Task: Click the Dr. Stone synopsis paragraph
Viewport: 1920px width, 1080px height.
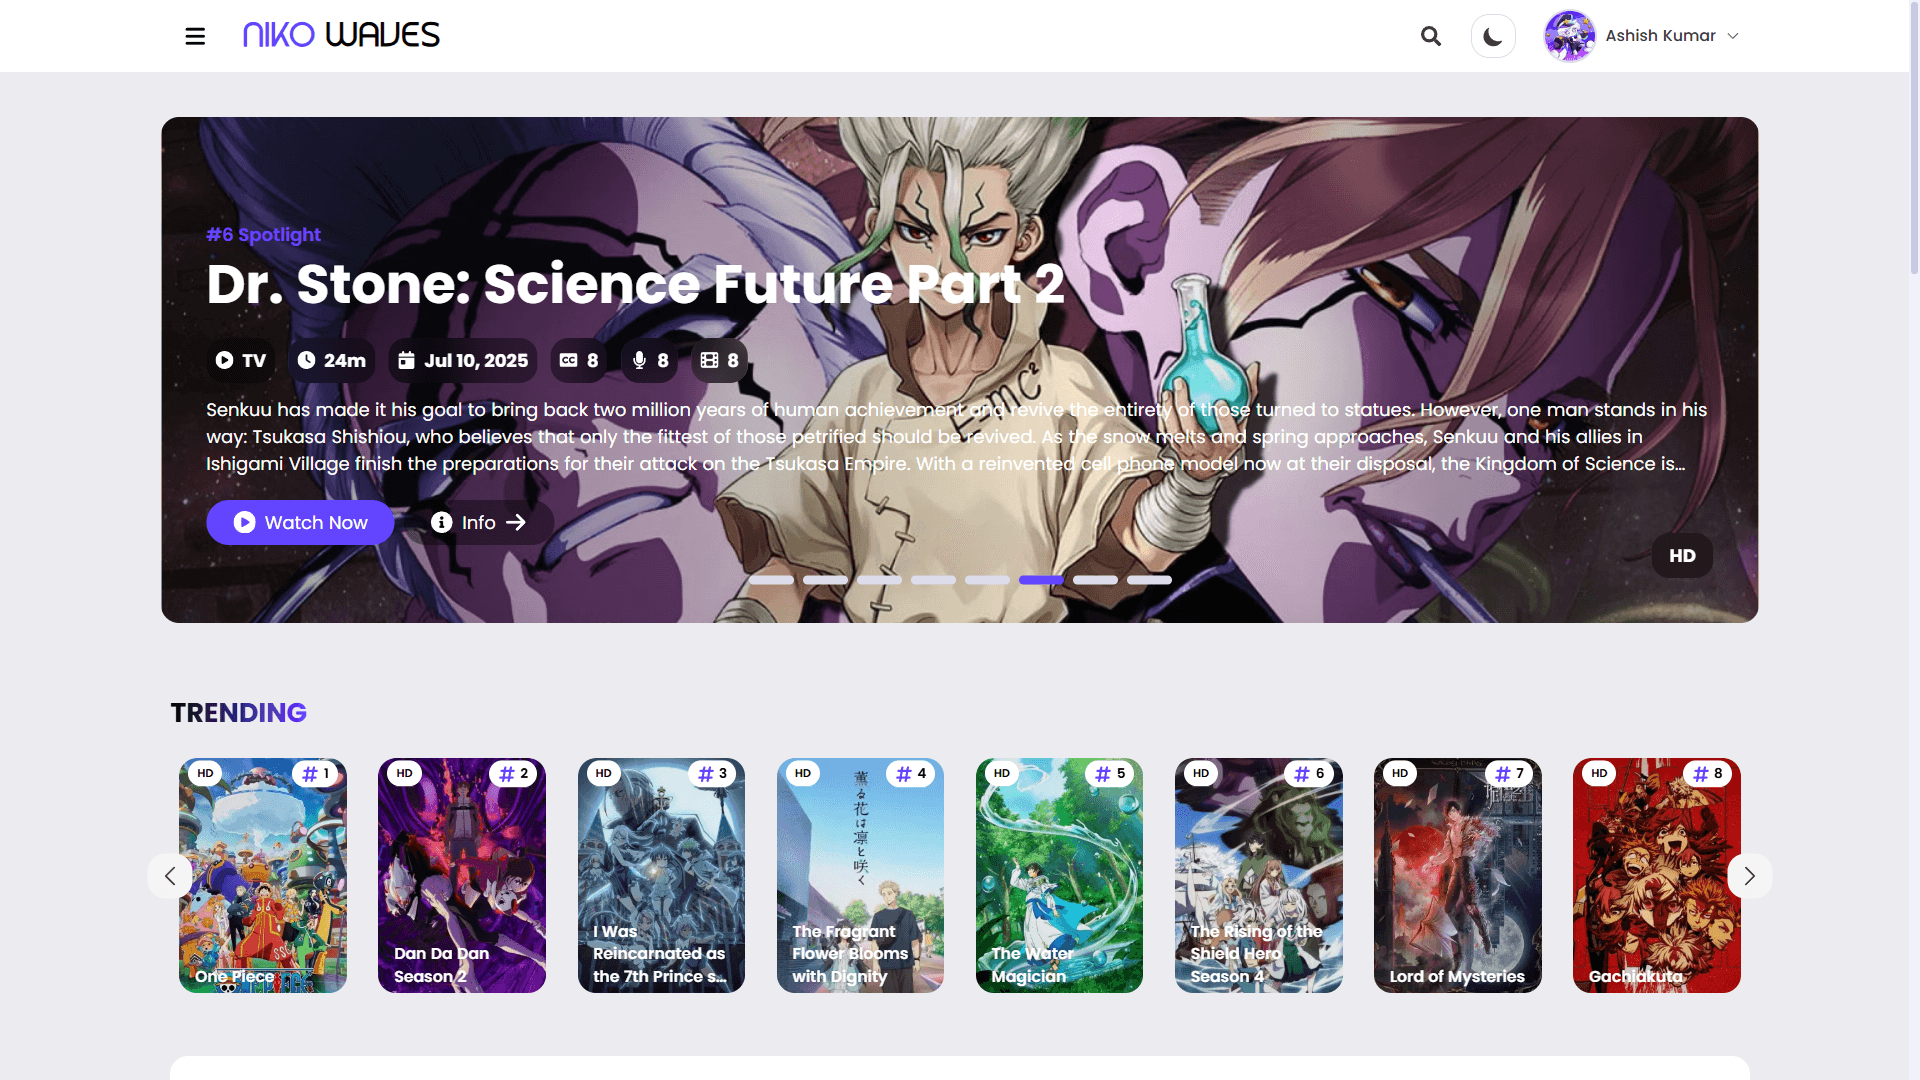Action: coord(956,436)
